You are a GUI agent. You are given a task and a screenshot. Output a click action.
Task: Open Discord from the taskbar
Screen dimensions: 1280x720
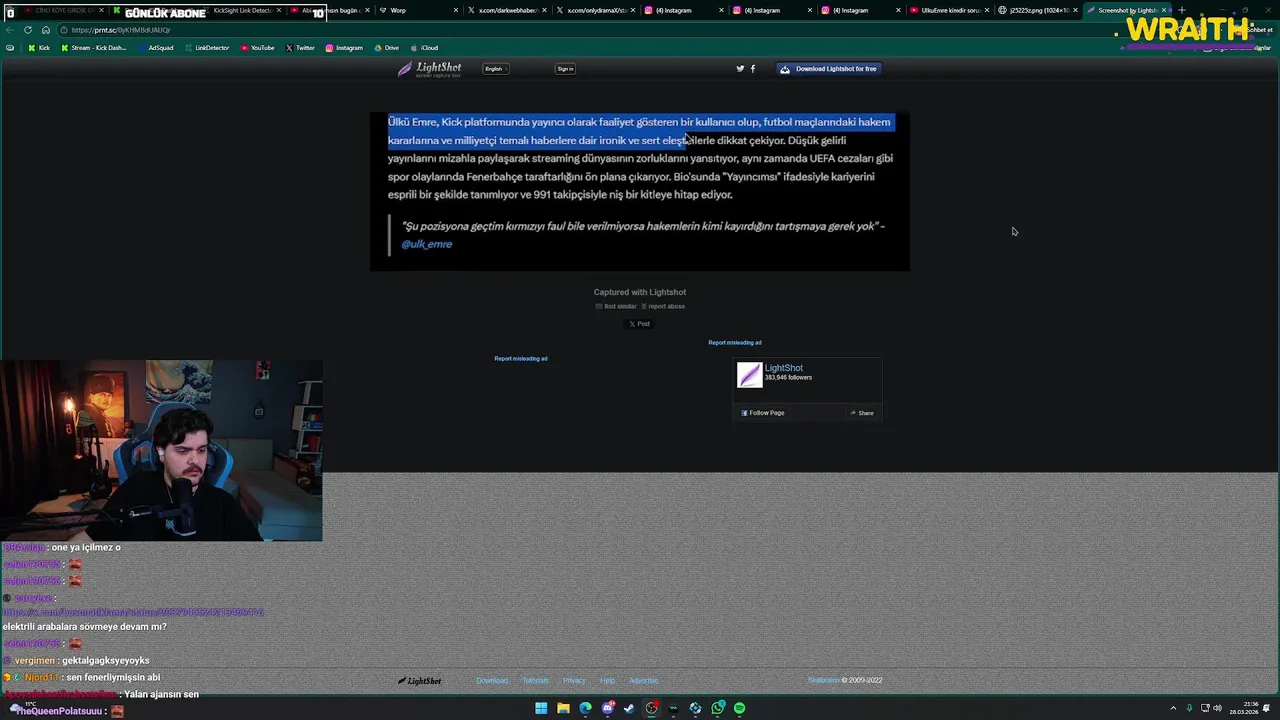point(607,708)
